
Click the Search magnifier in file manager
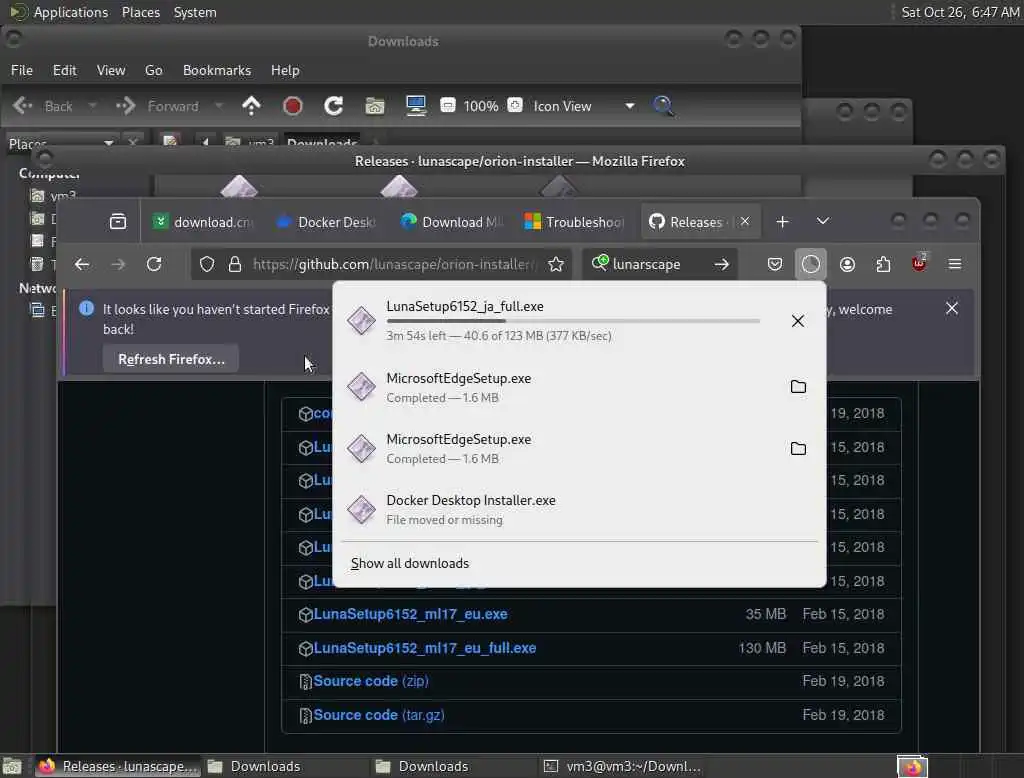coord(663,105)
